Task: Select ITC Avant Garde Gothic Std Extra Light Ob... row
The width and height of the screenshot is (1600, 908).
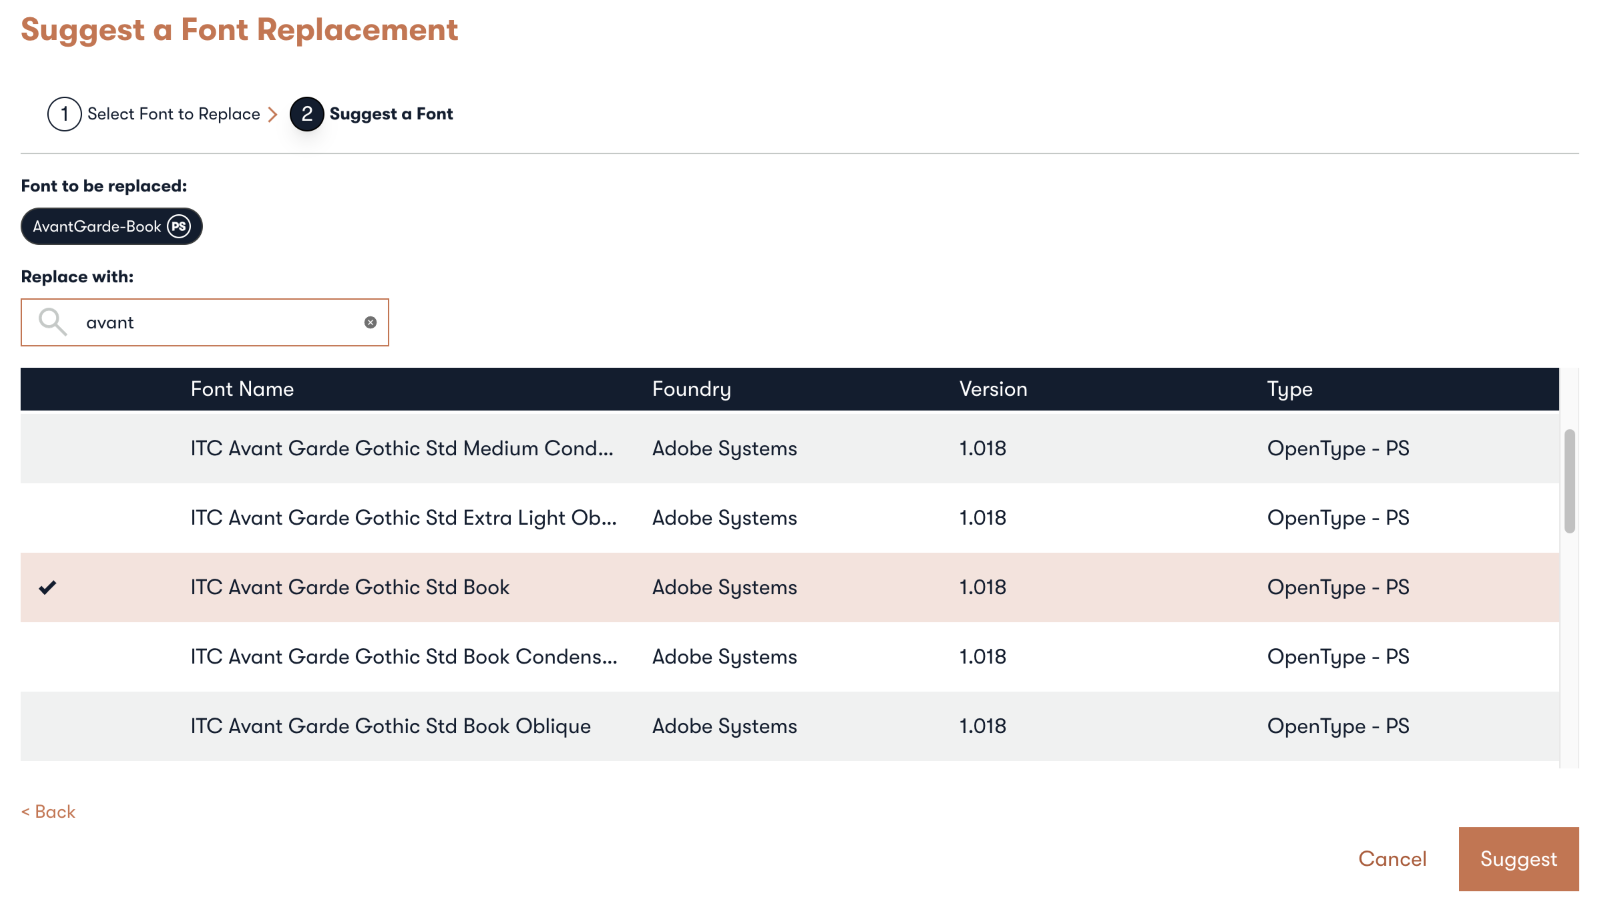Action: coord(790,518)
